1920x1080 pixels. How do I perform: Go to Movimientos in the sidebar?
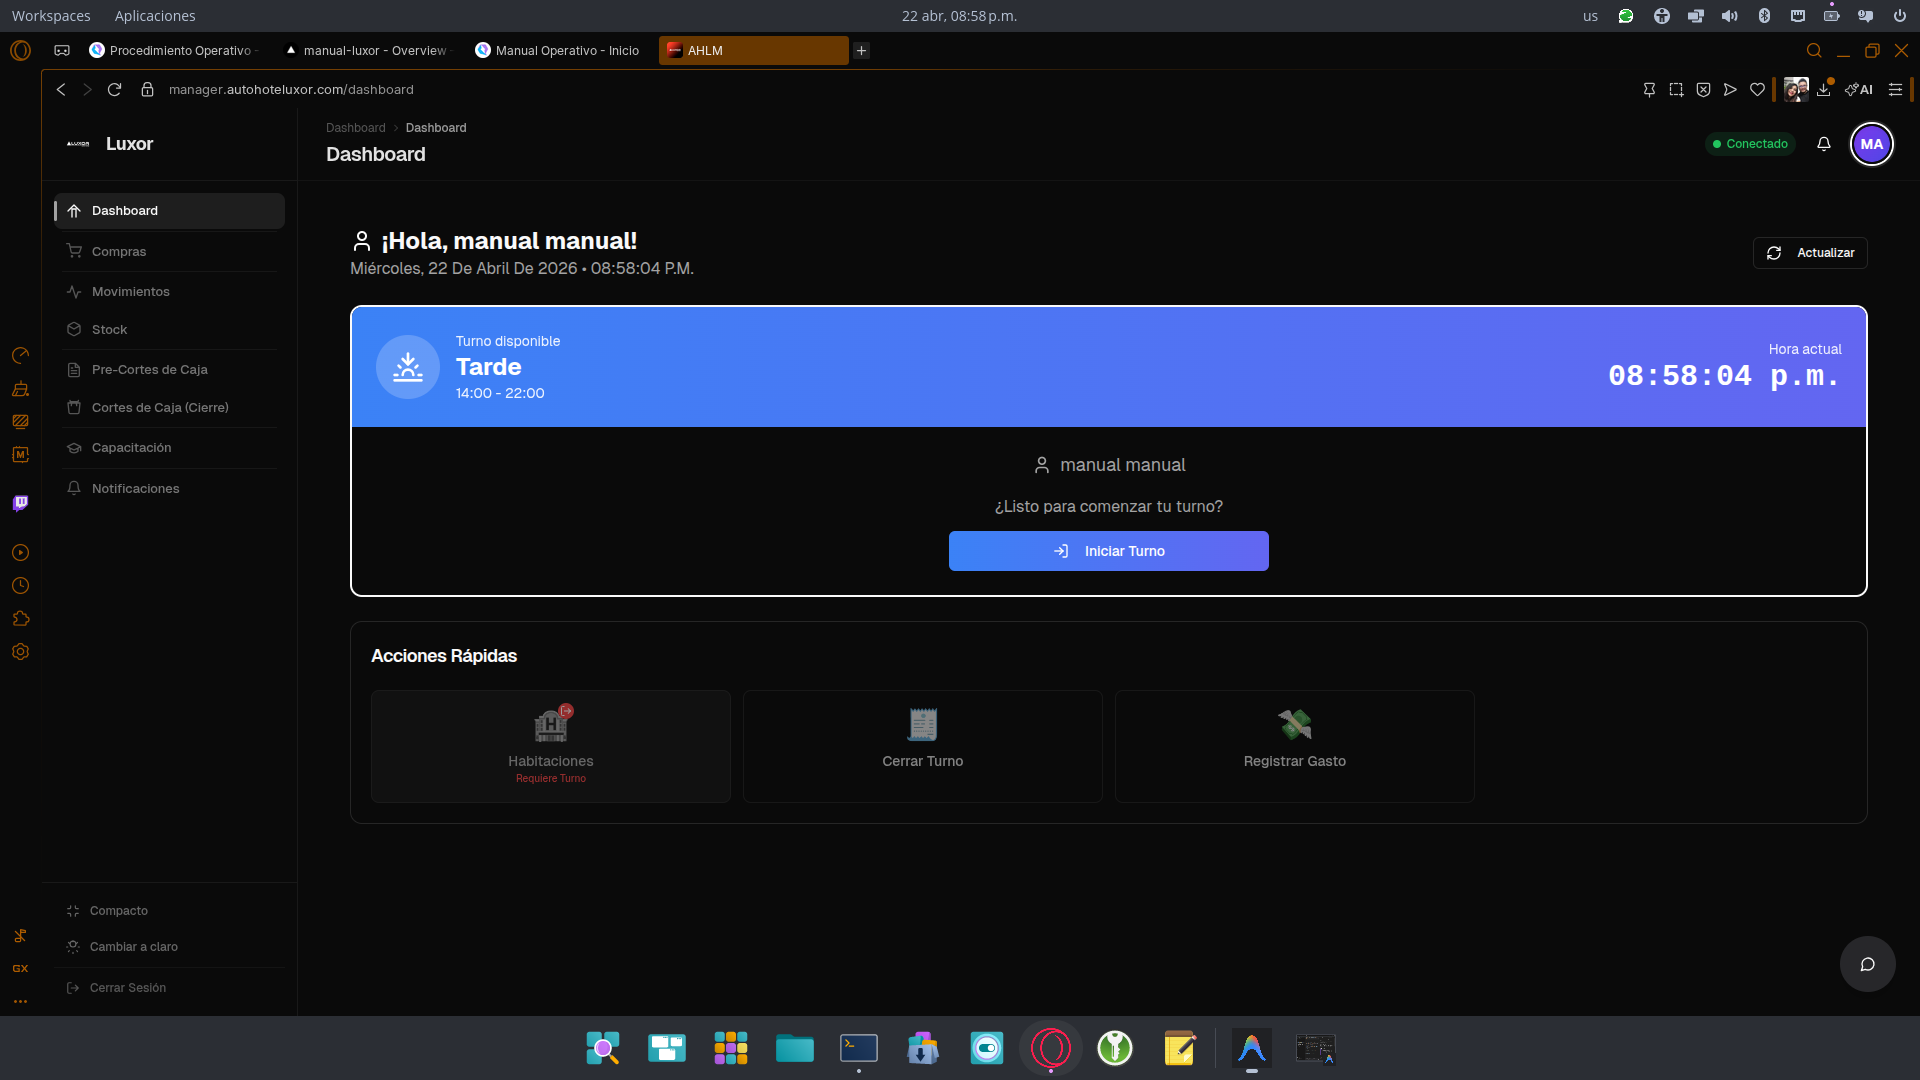tap(169, 291)
